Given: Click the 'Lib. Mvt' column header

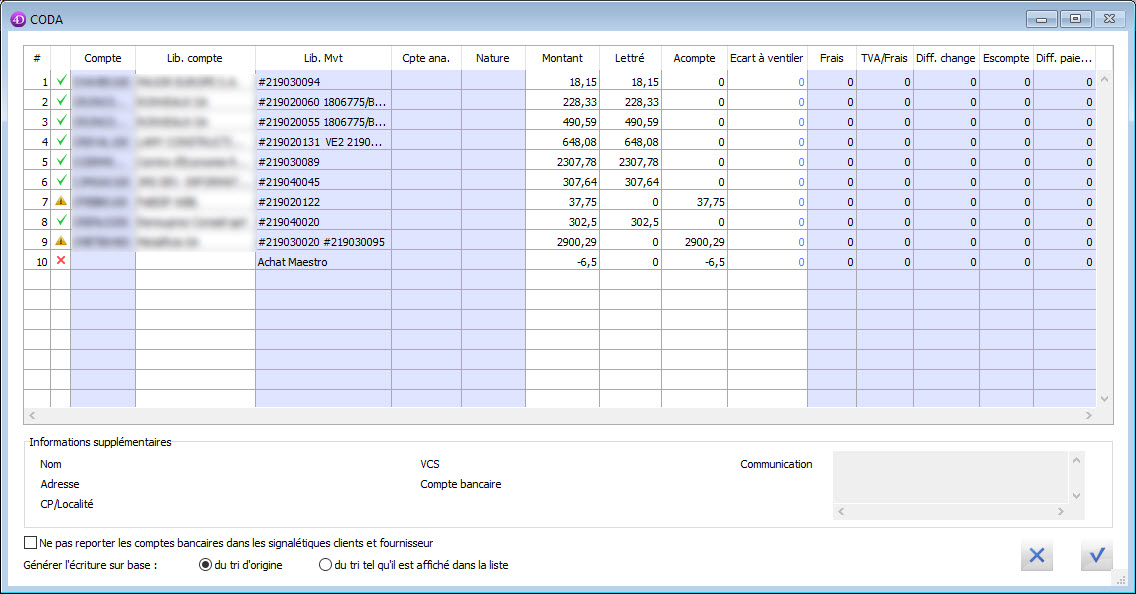Looking at the screenshot, I should (x=323, y=58).
